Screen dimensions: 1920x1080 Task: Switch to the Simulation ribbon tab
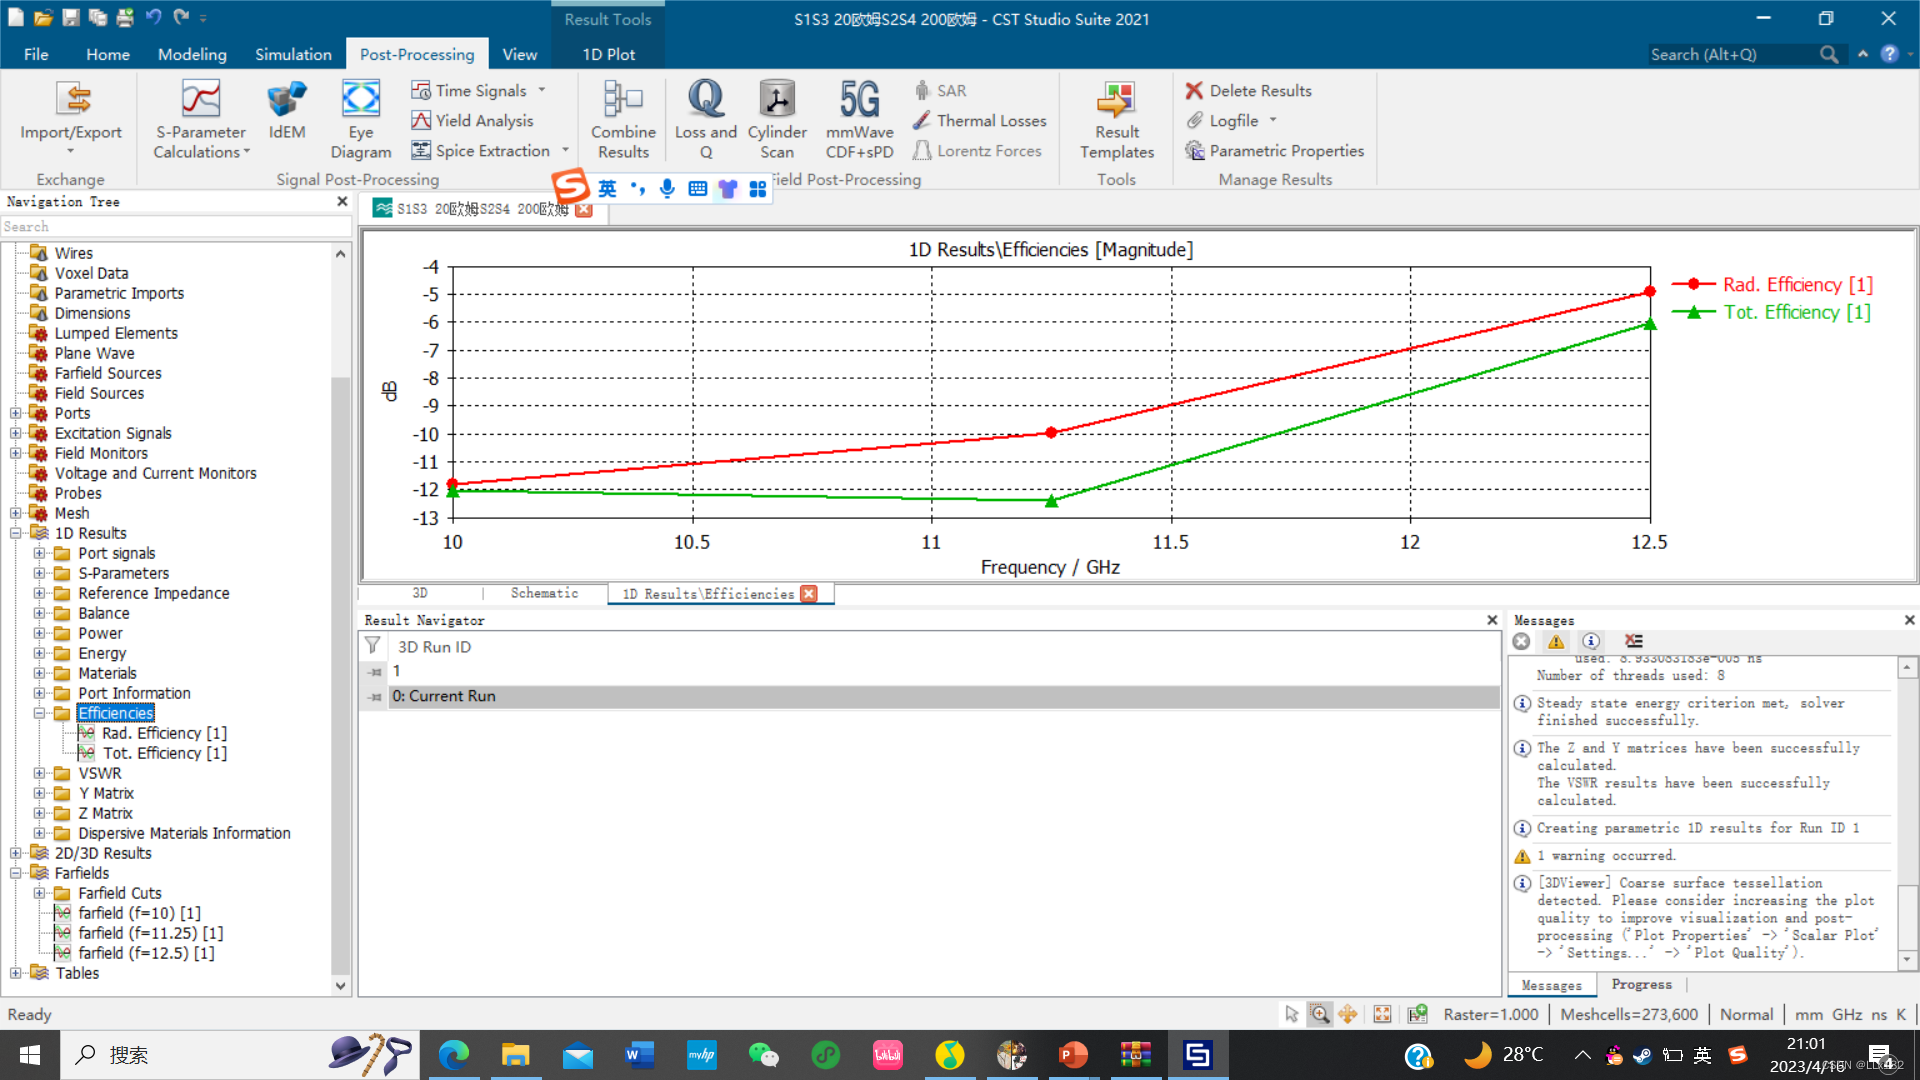point(292,54)
